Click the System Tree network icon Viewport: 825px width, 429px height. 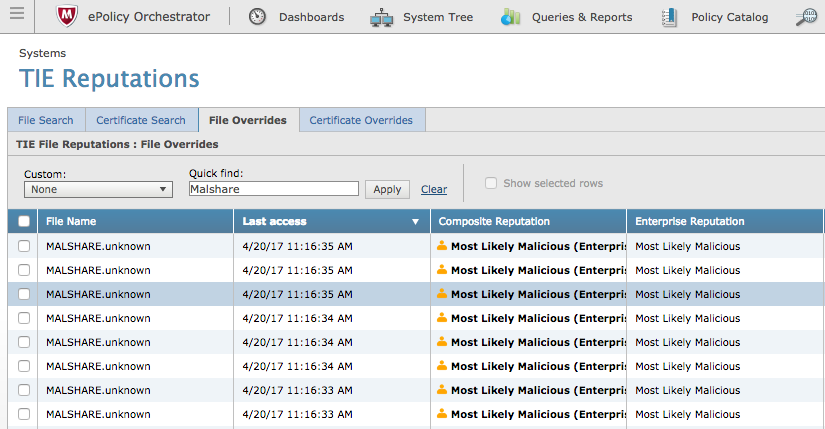(381, 17)
